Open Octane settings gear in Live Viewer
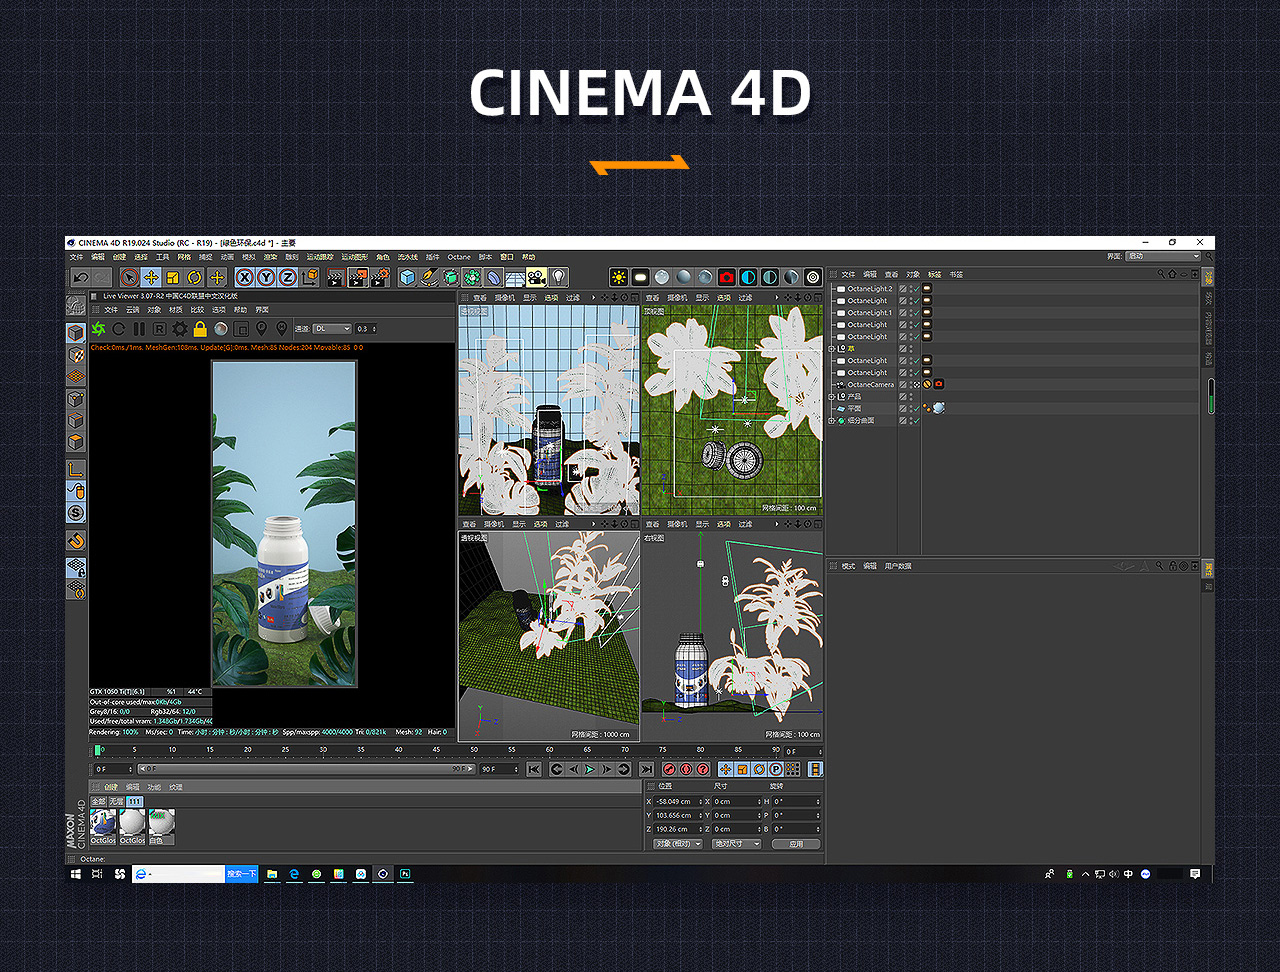Viewport: 1280px width, 972px height. point(180,328)
